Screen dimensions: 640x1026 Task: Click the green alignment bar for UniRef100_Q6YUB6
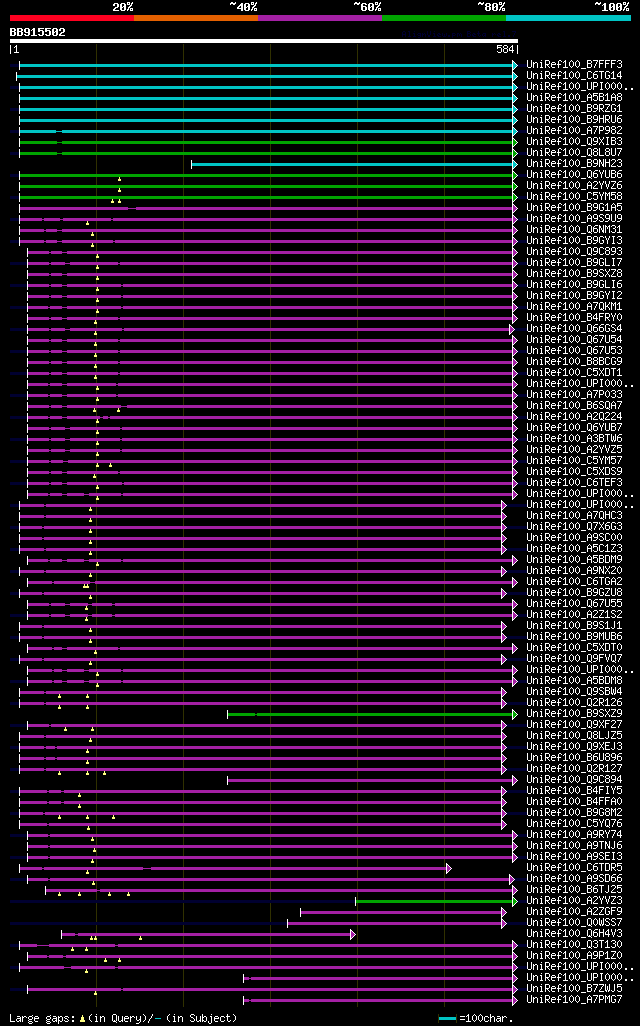tap(268, 175)
